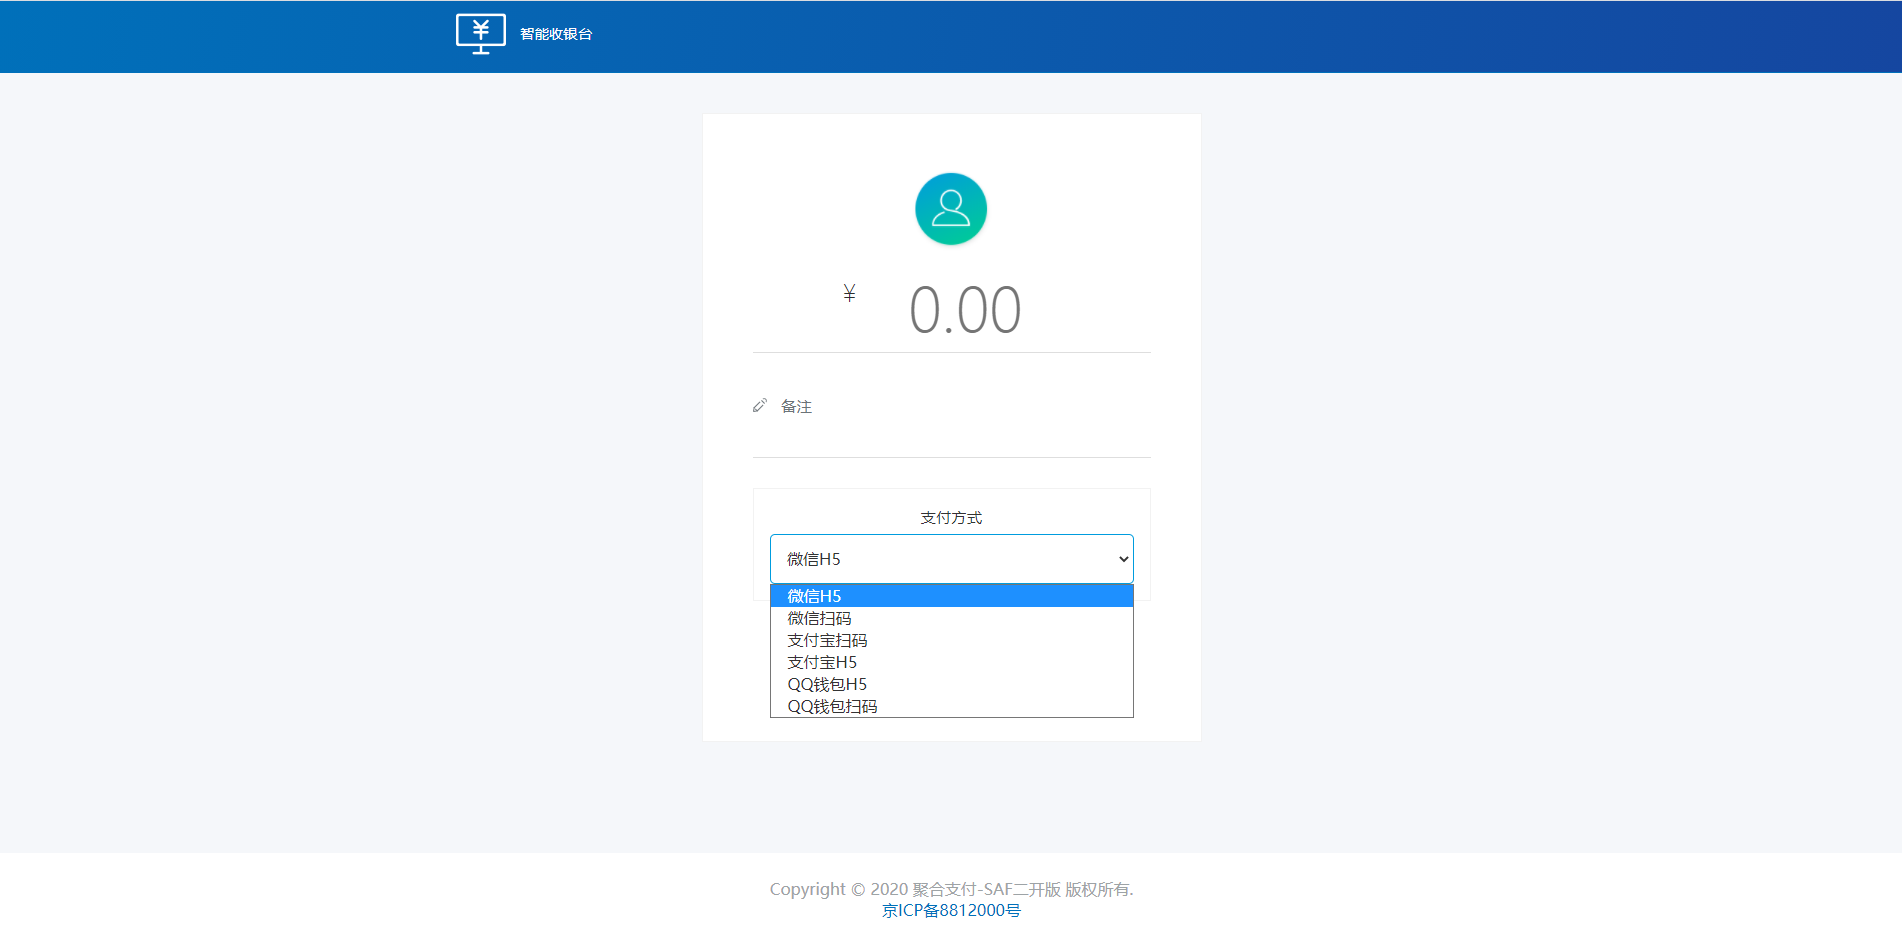Select QQ钱包扫码 from the list

tap(832, 706)
